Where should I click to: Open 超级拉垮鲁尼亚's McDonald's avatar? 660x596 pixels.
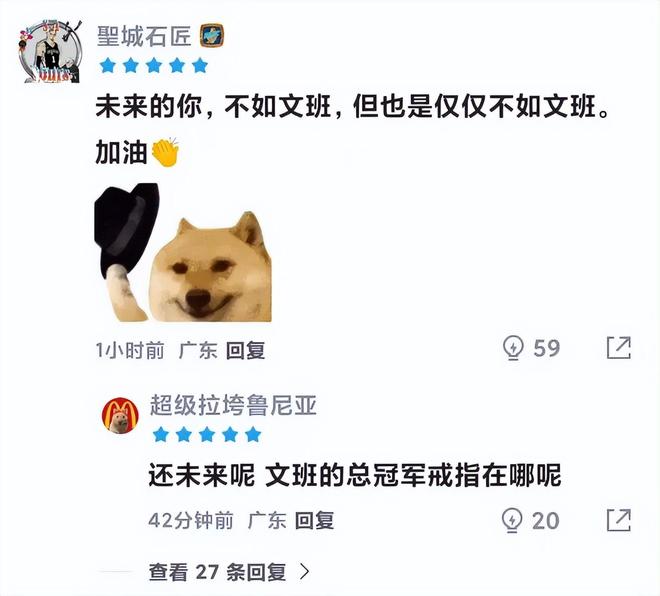(120, 415)
